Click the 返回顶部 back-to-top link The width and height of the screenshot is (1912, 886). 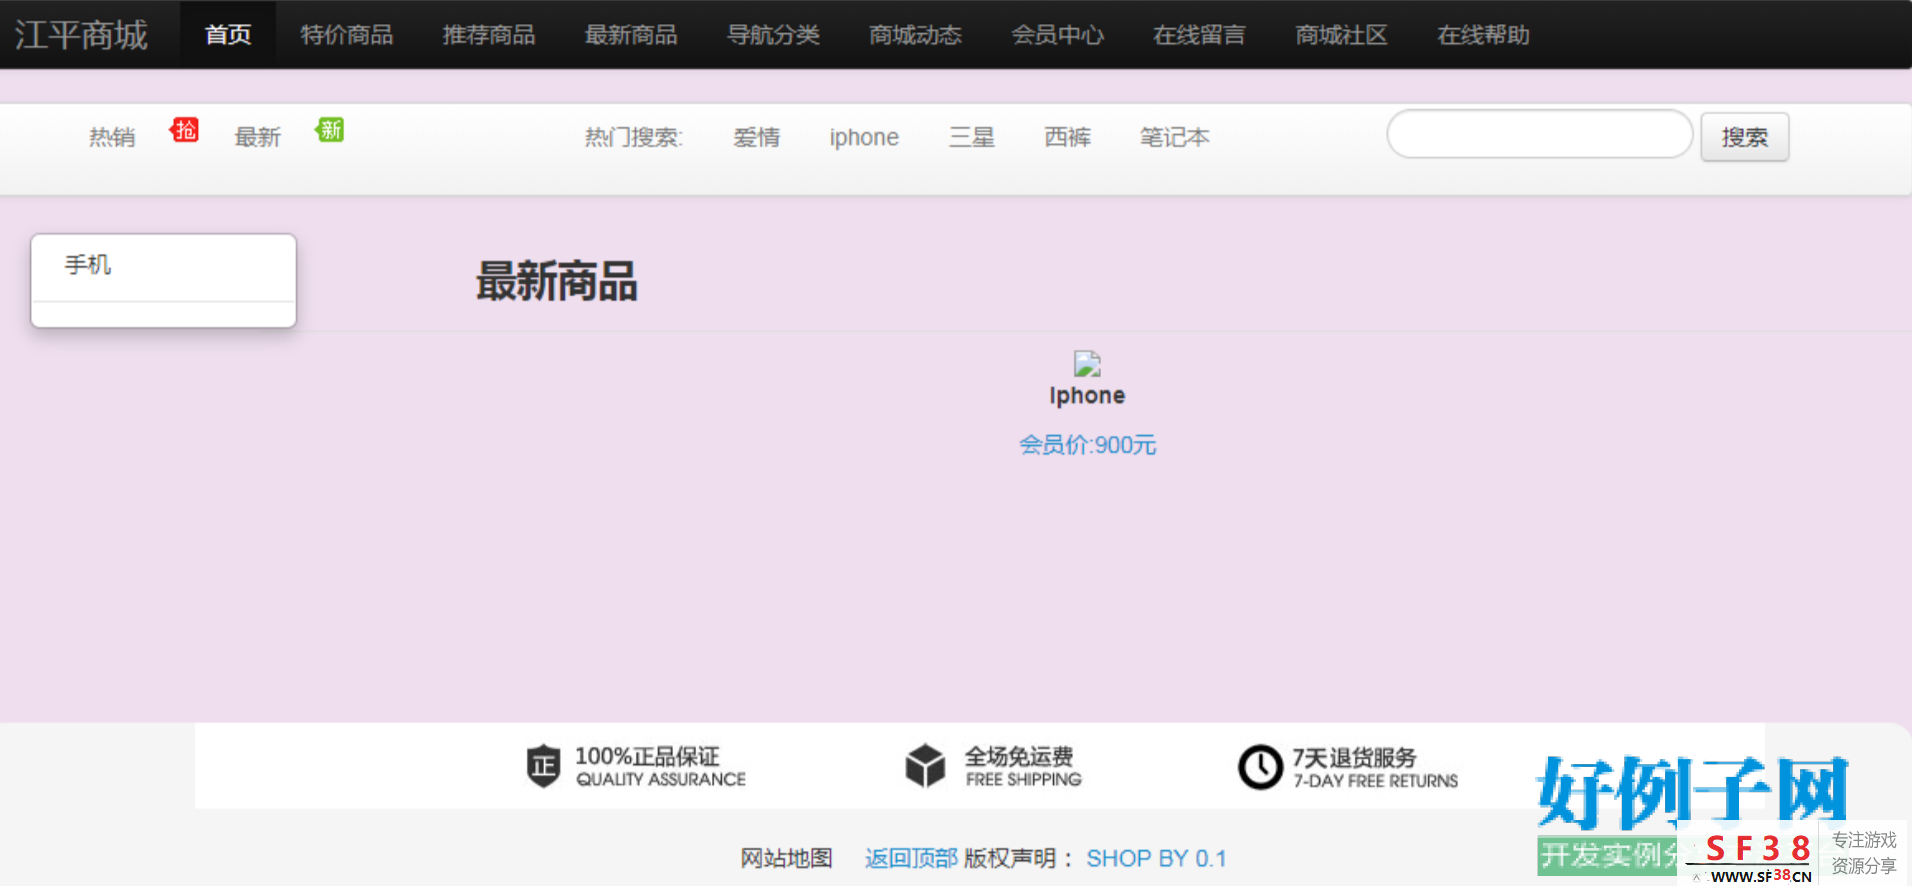(911, 858)
